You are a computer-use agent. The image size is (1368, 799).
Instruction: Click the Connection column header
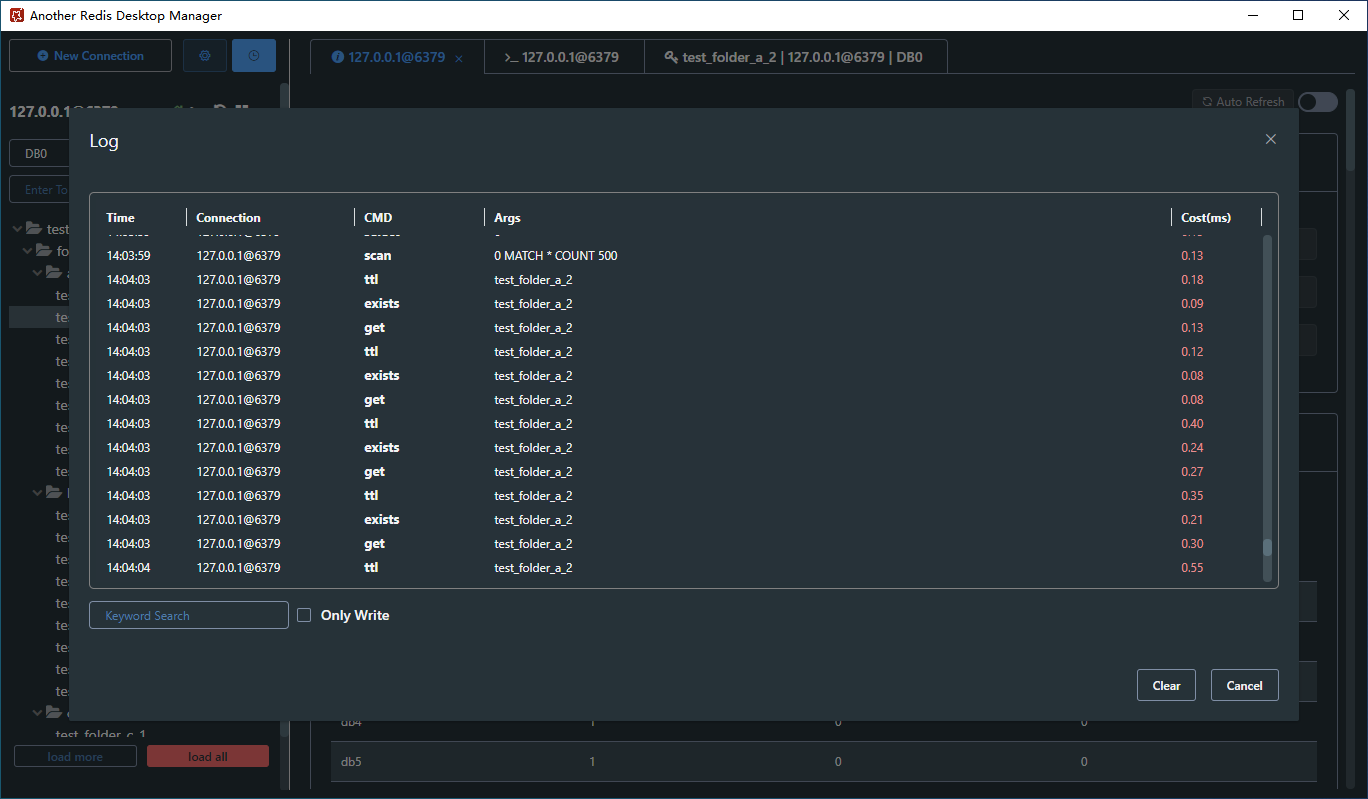click(228, 218)
